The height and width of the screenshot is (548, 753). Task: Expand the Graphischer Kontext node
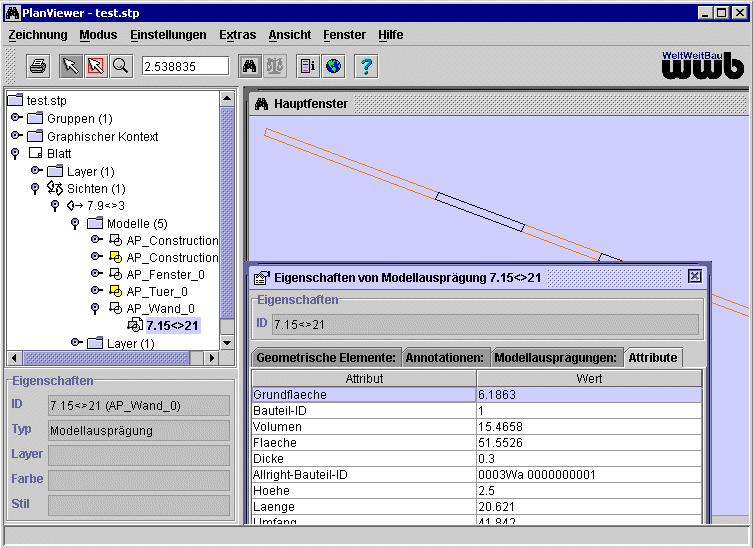point(17,135)
